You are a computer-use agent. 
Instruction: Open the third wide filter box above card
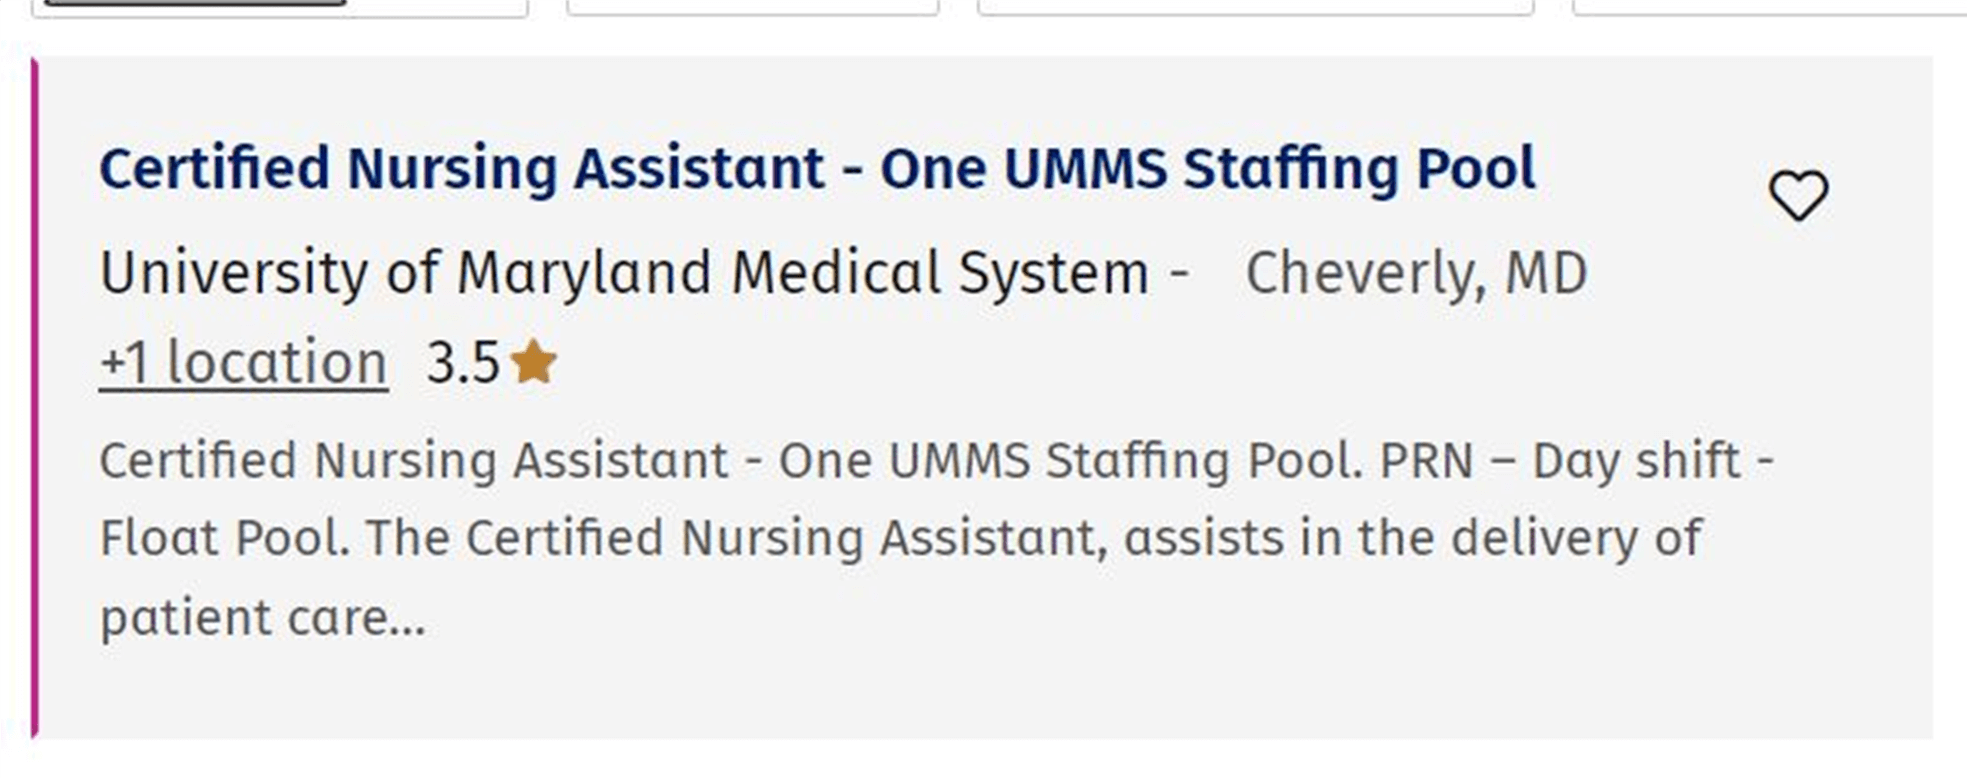pos(1255,6)
